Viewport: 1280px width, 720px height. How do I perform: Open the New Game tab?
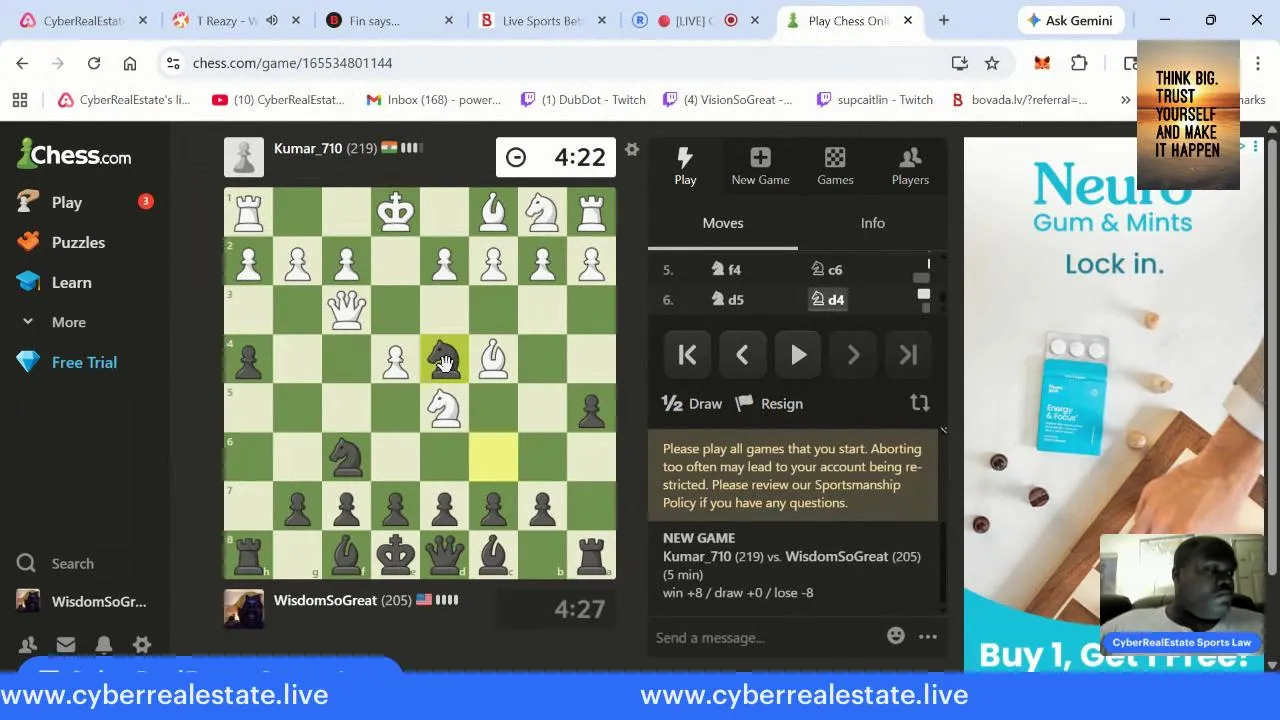760,166
